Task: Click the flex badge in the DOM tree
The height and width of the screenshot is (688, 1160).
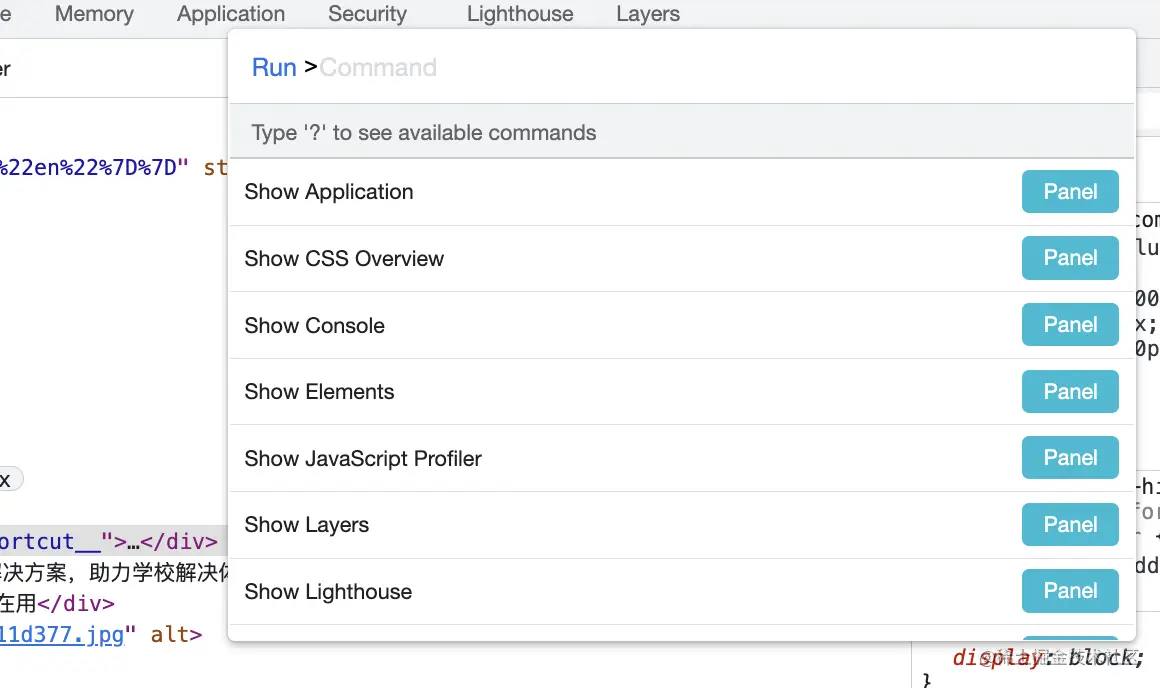Action: [8, 480]
